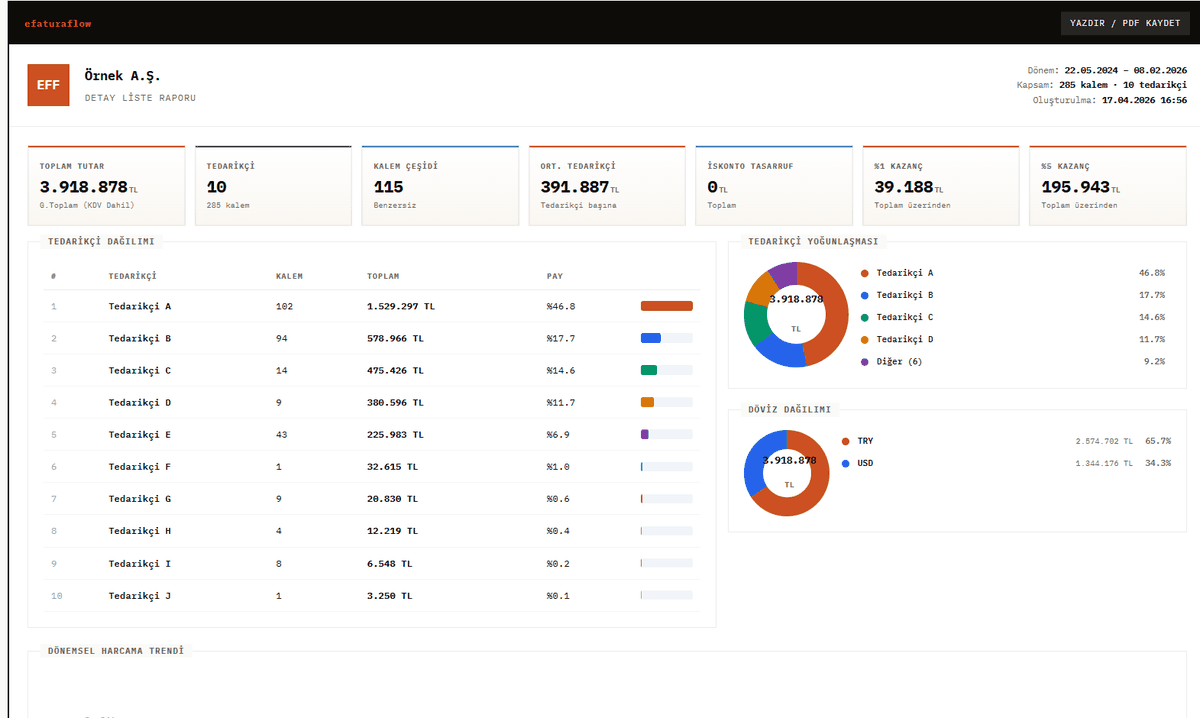Open the TEDARİKÇİ 10 summary card
The image size is (1200, 718).
[x=273, y=186]
